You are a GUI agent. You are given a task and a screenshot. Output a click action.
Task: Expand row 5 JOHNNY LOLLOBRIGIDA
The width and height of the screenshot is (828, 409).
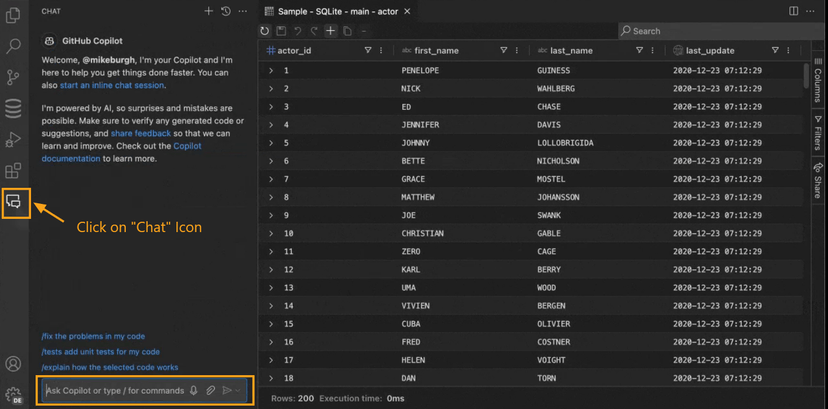click(x=271, y=143)
